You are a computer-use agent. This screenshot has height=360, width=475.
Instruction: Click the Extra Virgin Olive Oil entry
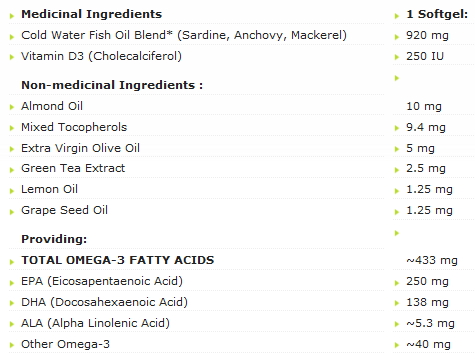point(80,148)
